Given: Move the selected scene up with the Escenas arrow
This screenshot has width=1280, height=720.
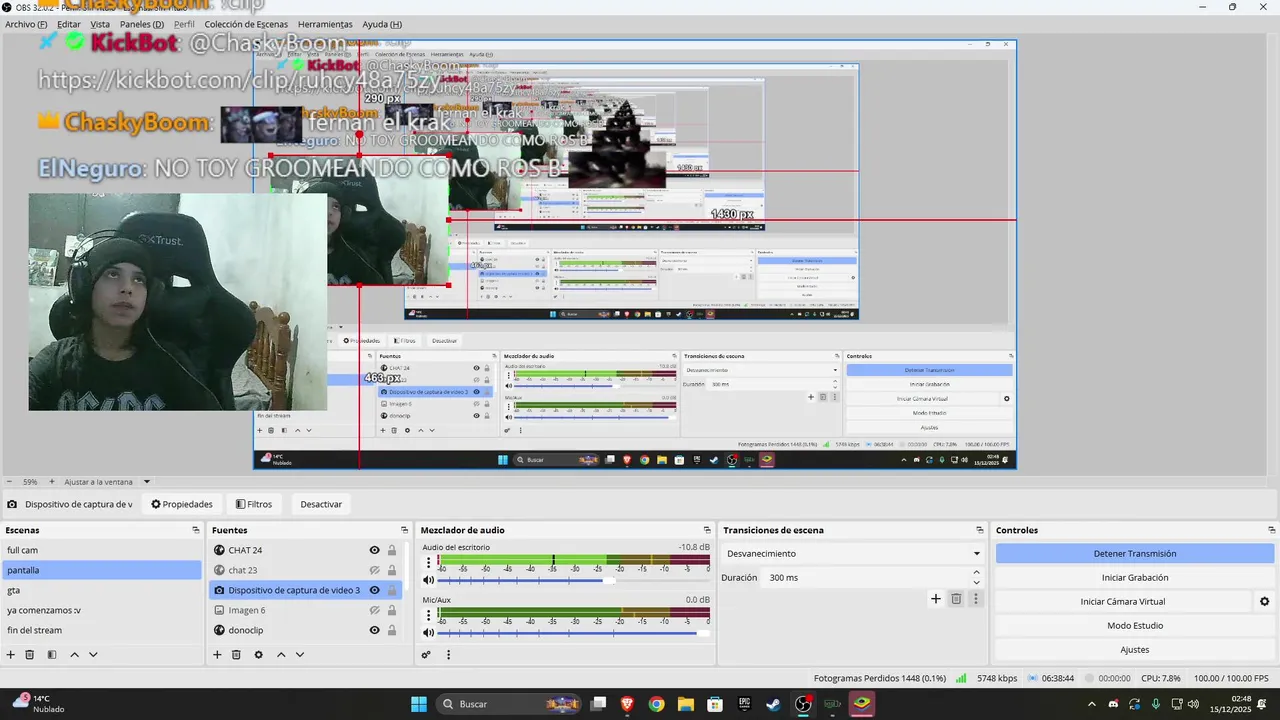Looking at the screenshot, I should (x=75, y=655).
